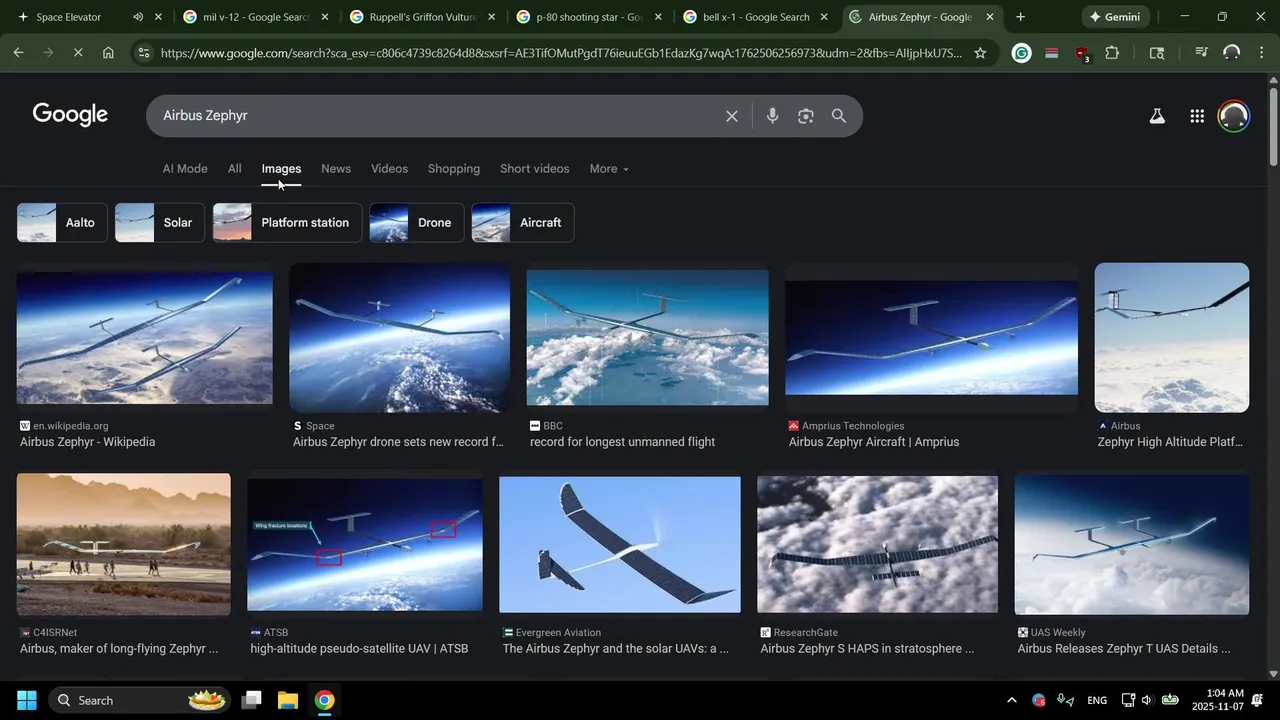This screenshot has width=1280, height=720.
Task: Start voice search with the microphone icon
Action: pyautogui.click(x=772, y=116)
